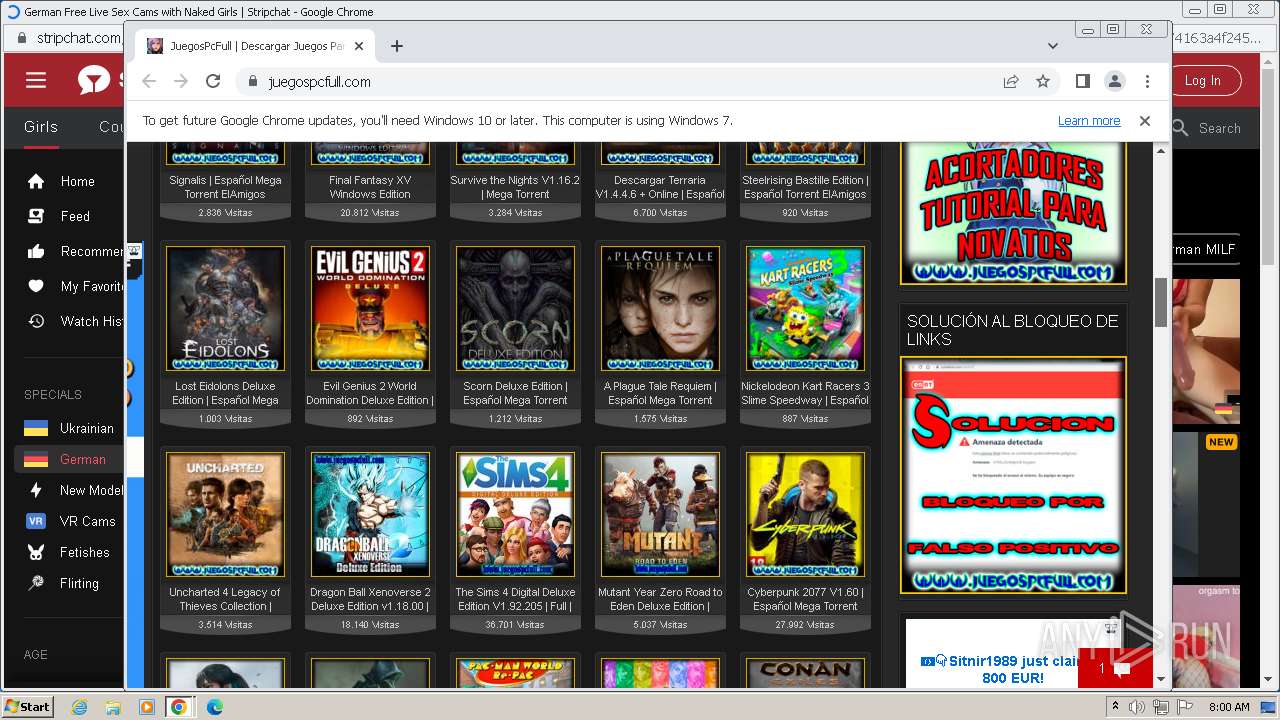Screen dimensions: 1280x720
Task: Open Nickelodeon Kart Racers 3 cover
Action: tap(805, 309)
